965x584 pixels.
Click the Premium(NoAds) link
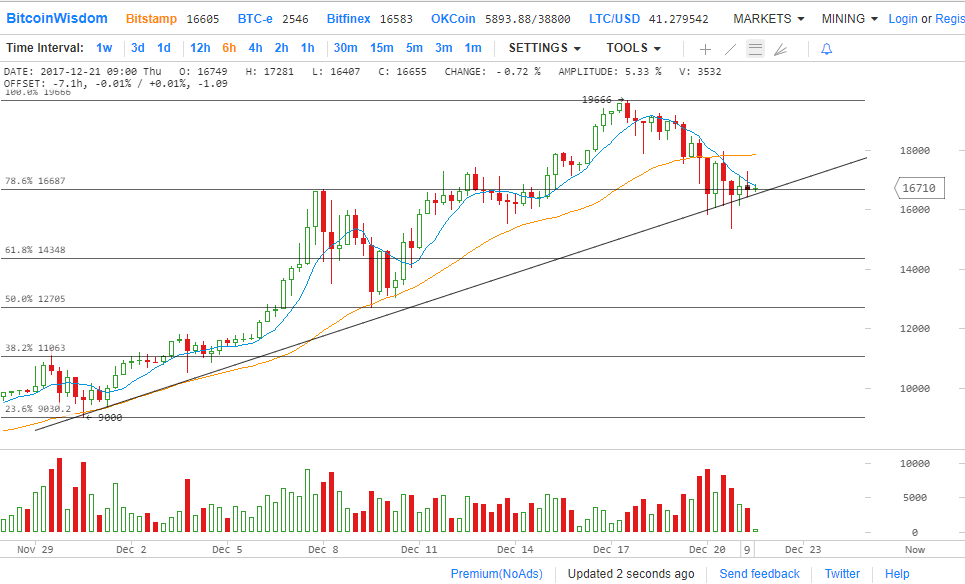tap(497, 573)
